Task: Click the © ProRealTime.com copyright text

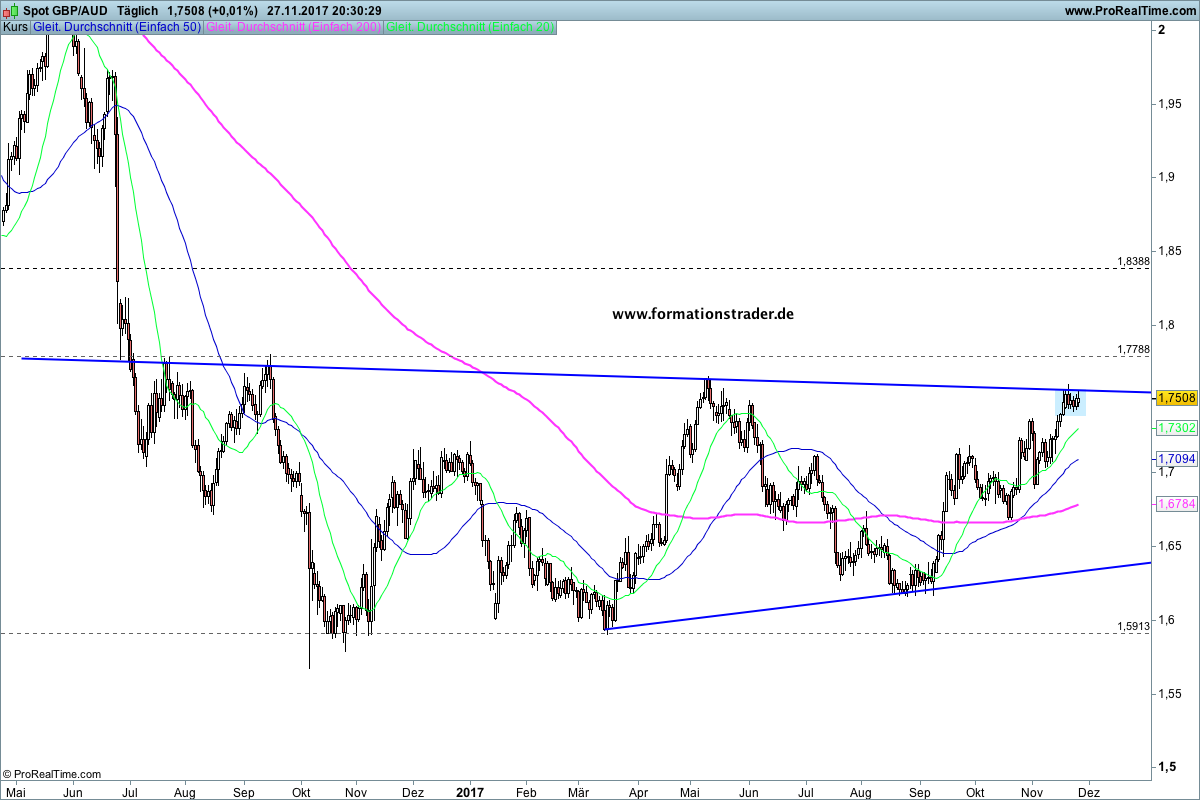Action: point(52,774)
